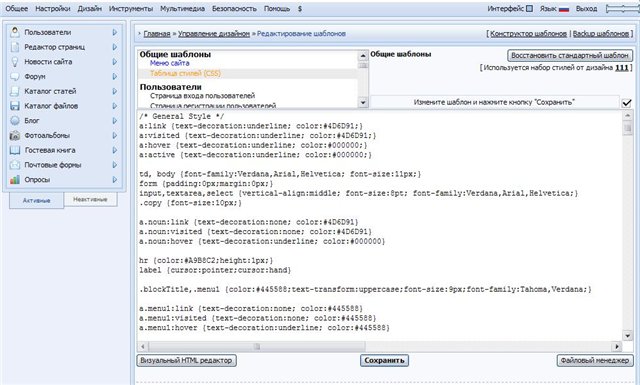Expand the Форум submenu arrow
The width and height of the screenshot is (640, 385).
(x=115, y=76)
